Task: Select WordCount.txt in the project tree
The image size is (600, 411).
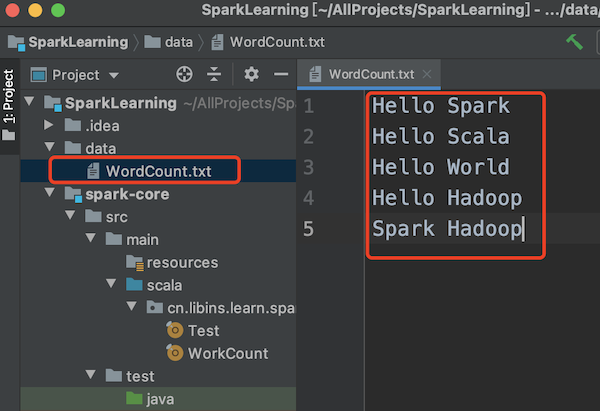Action: pyautogui.click(x=158, y=171)
